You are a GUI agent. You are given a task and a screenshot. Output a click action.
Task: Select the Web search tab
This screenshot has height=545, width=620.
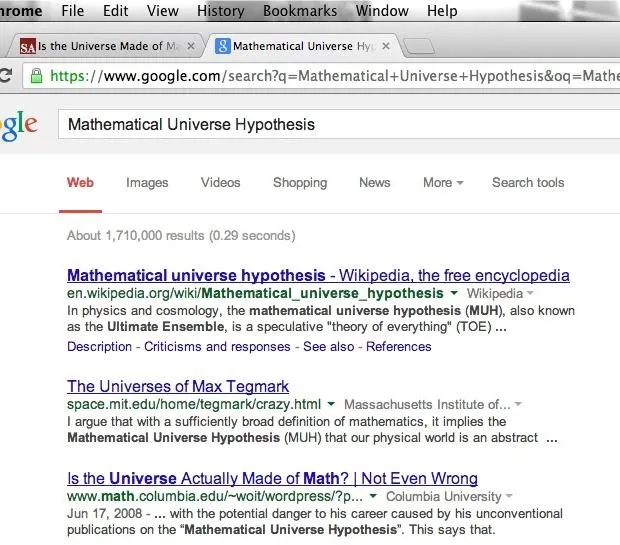[x=80, y=183]
